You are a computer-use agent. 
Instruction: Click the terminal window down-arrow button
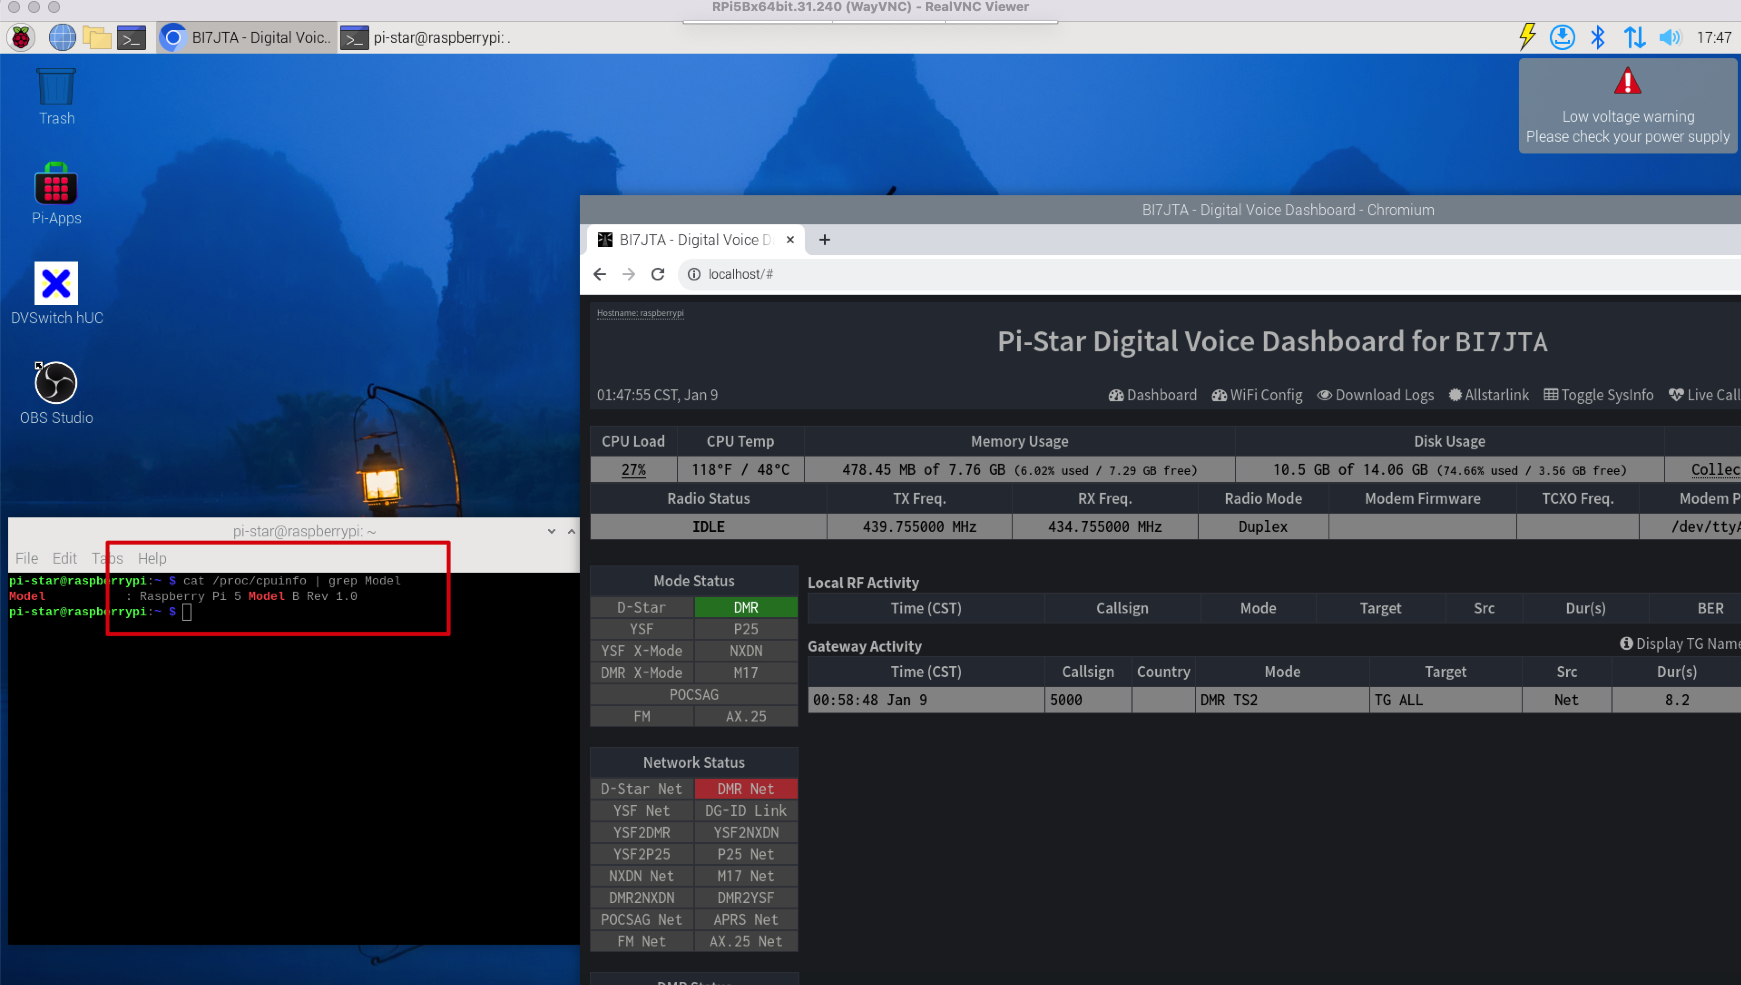pos(552,531)
